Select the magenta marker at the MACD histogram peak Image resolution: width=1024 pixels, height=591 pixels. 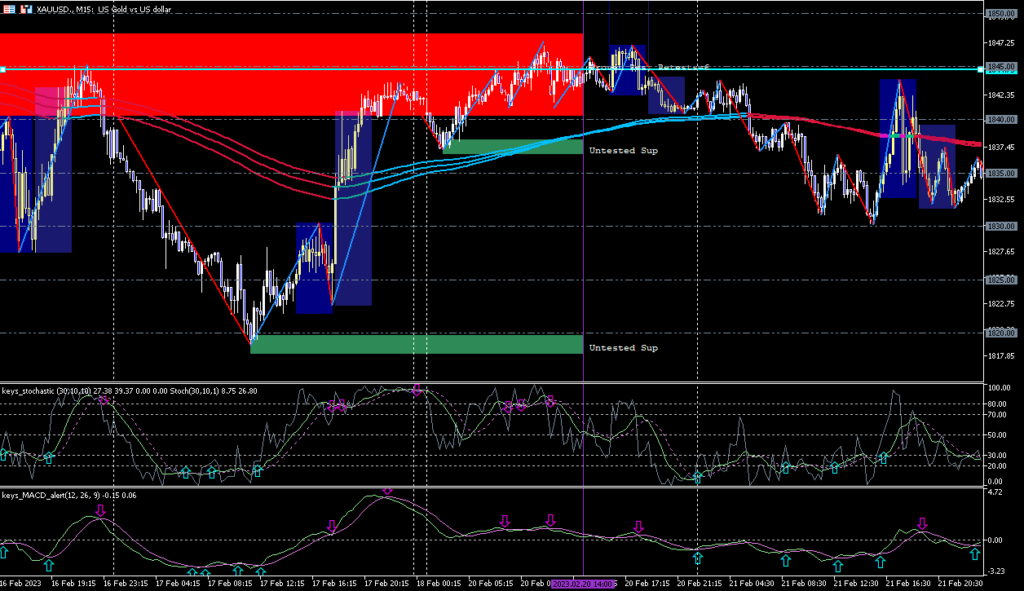pyautogui.click(x=387, y=492)
